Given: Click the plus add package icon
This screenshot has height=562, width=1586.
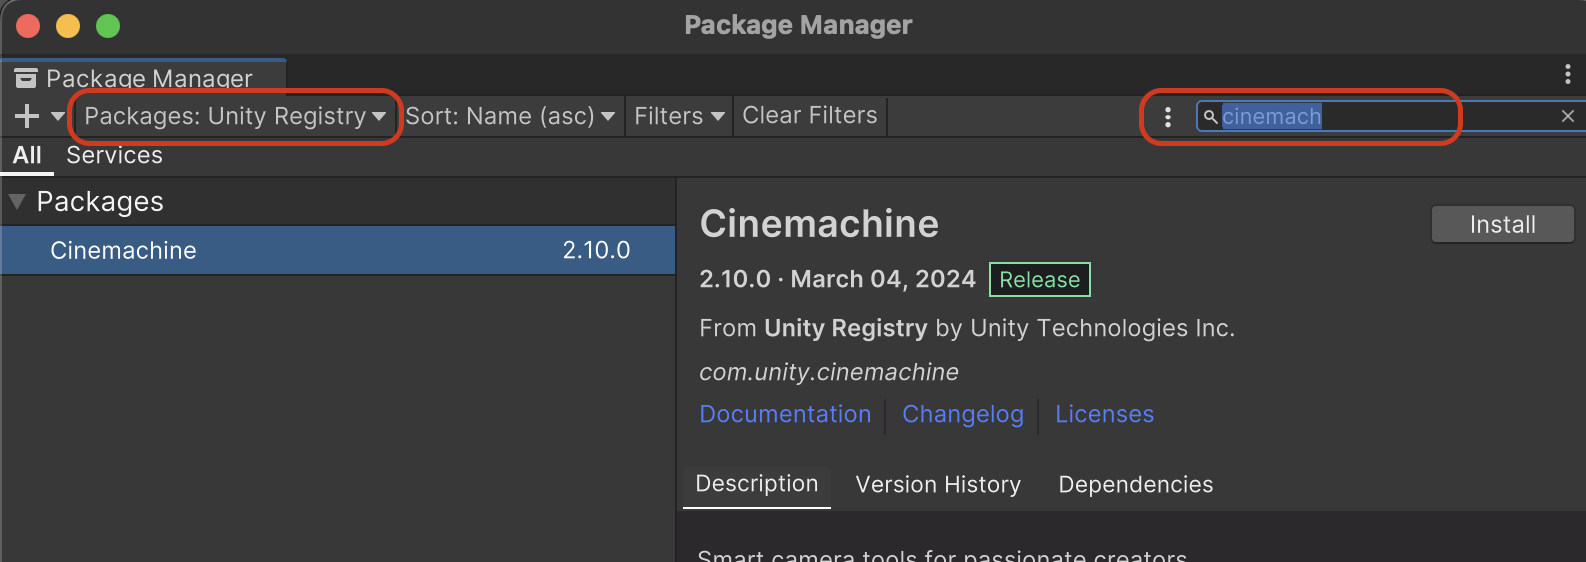Looking at the screenshot, I should 27,116.
